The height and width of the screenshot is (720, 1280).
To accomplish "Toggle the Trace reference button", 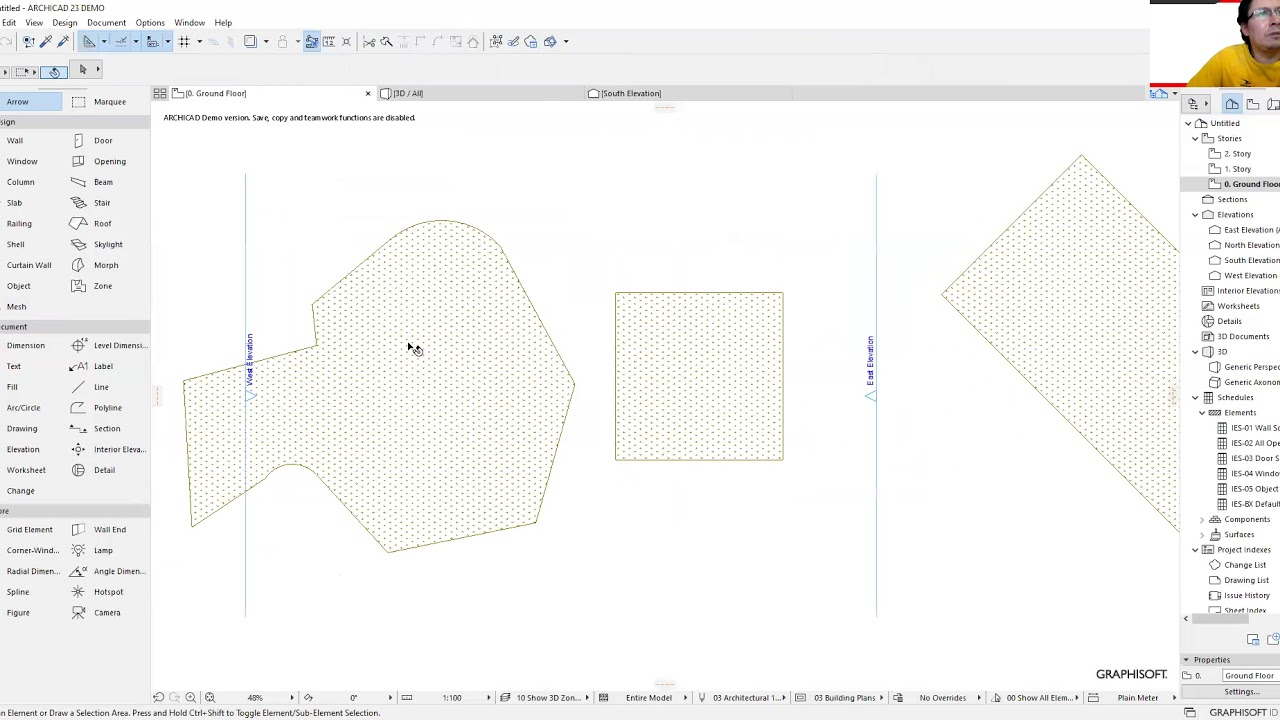I will click(250, 41).
